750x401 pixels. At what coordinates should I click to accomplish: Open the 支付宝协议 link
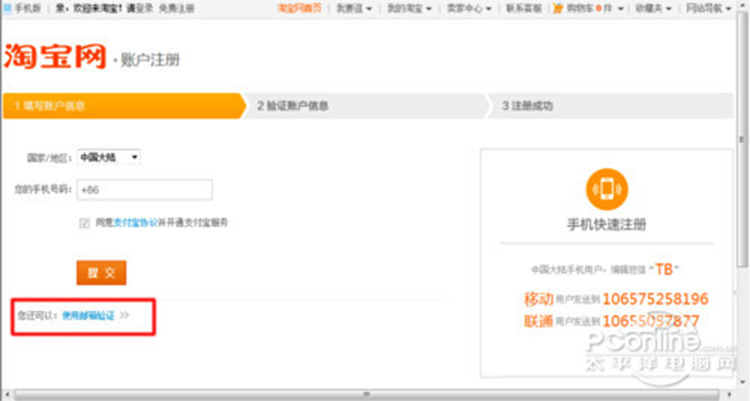click(x=136, y=223)
